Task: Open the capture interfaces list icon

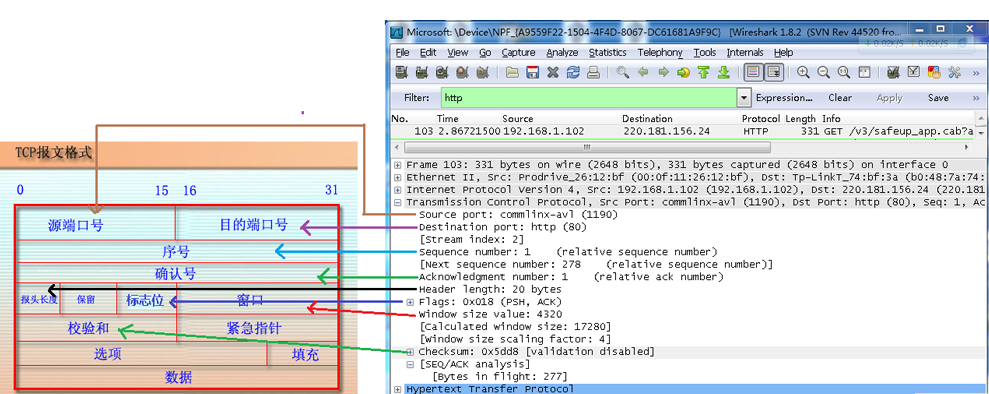Action: [401, 72]
